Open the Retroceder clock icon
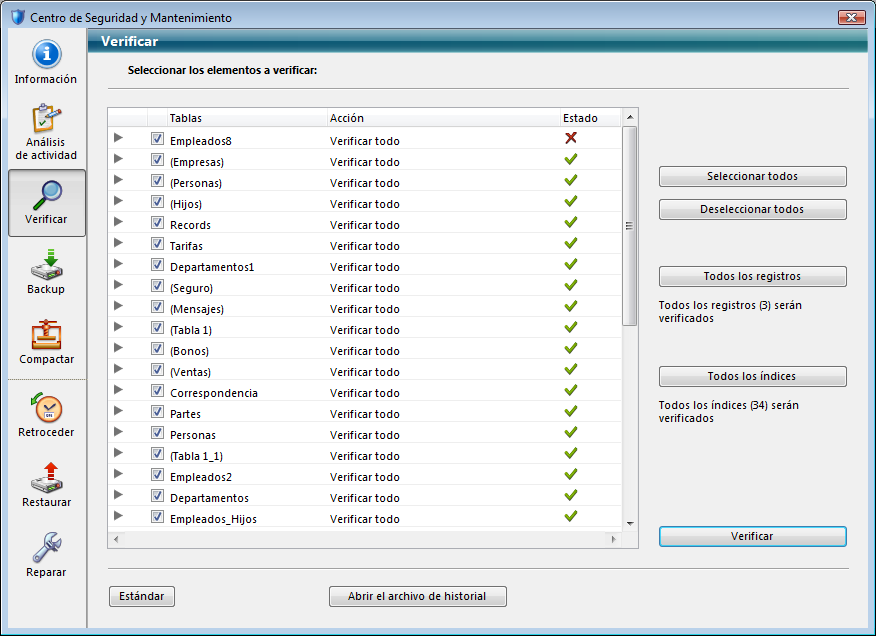Screen dimensions: 876x636 click(x=46, y=407)
